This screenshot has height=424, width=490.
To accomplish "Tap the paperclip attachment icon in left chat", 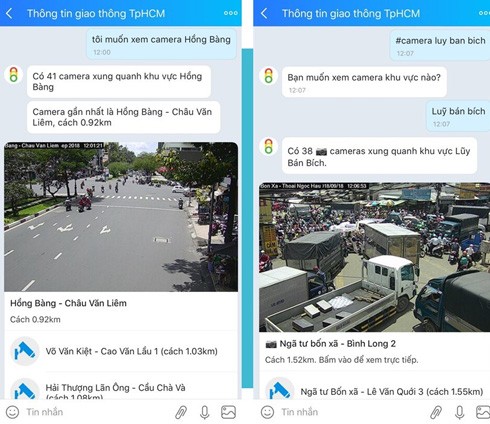I will click(181, 412).
